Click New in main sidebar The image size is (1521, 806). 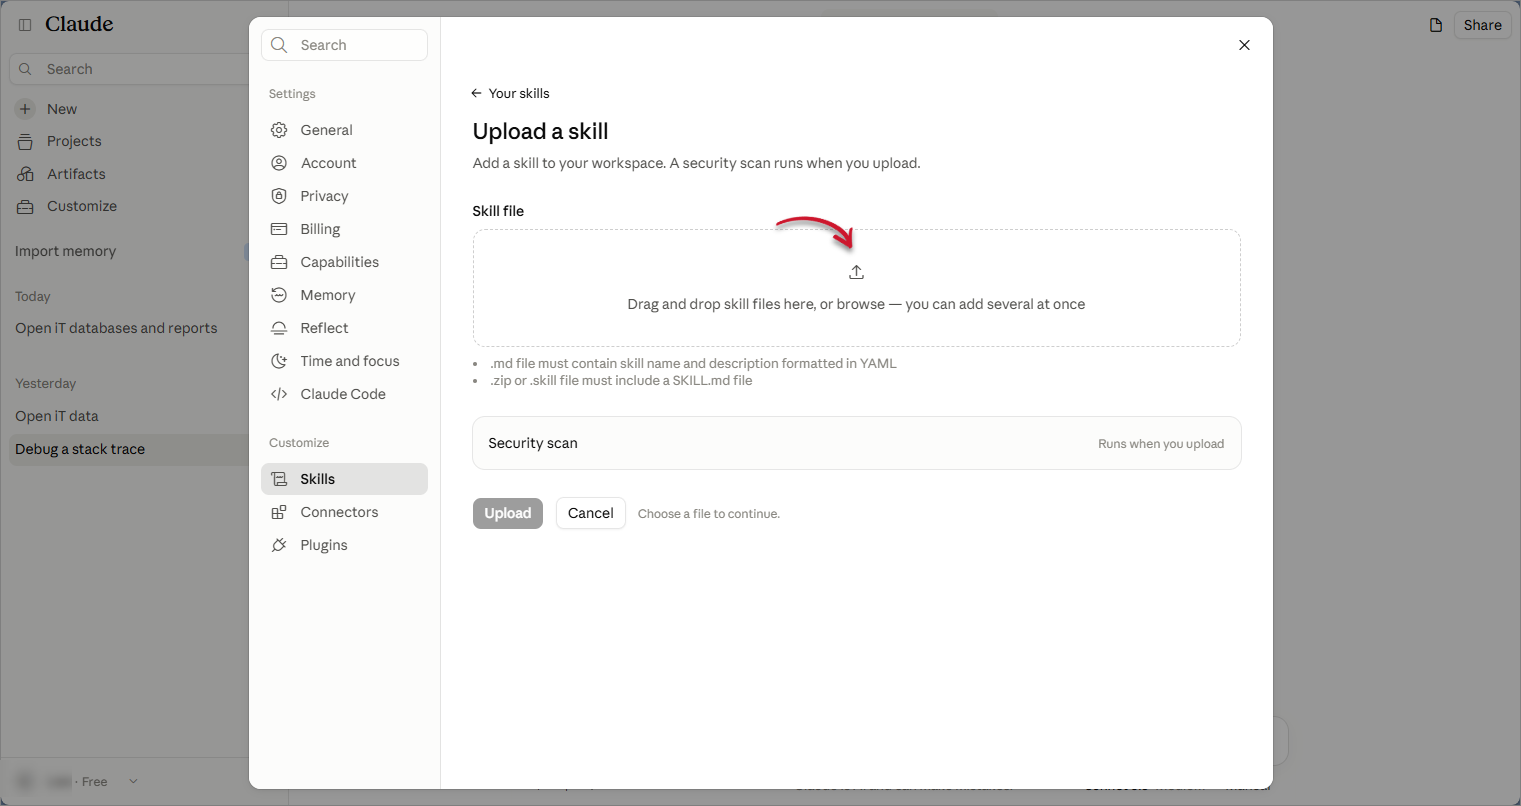coord(62,109)
